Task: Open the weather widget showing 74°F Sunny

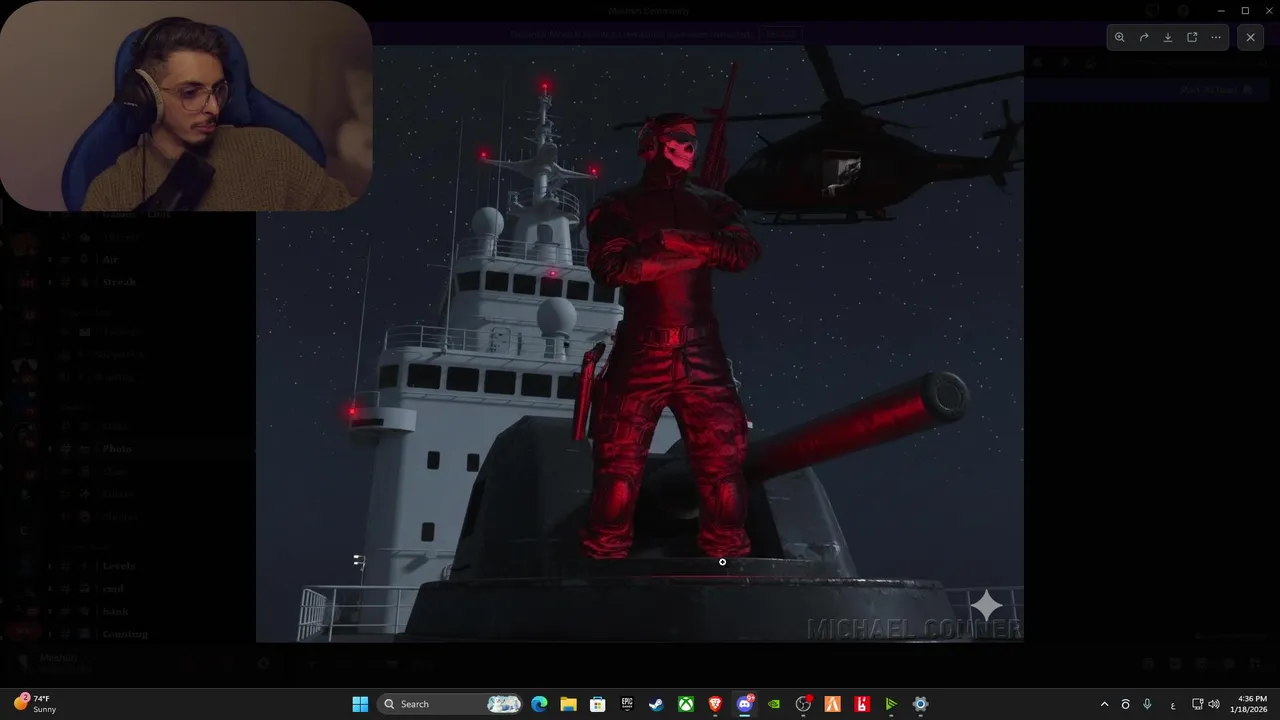Action: coord(34,704)
